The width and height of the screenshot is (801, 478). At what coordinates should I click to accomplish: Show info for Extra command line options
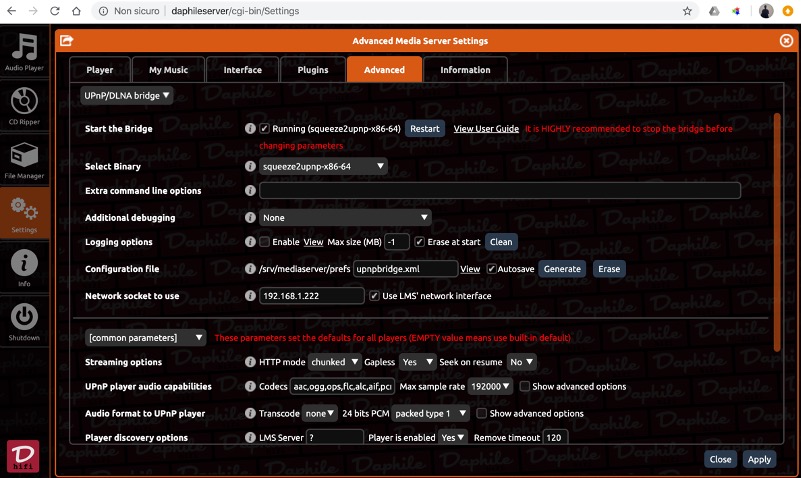(250, 190)
